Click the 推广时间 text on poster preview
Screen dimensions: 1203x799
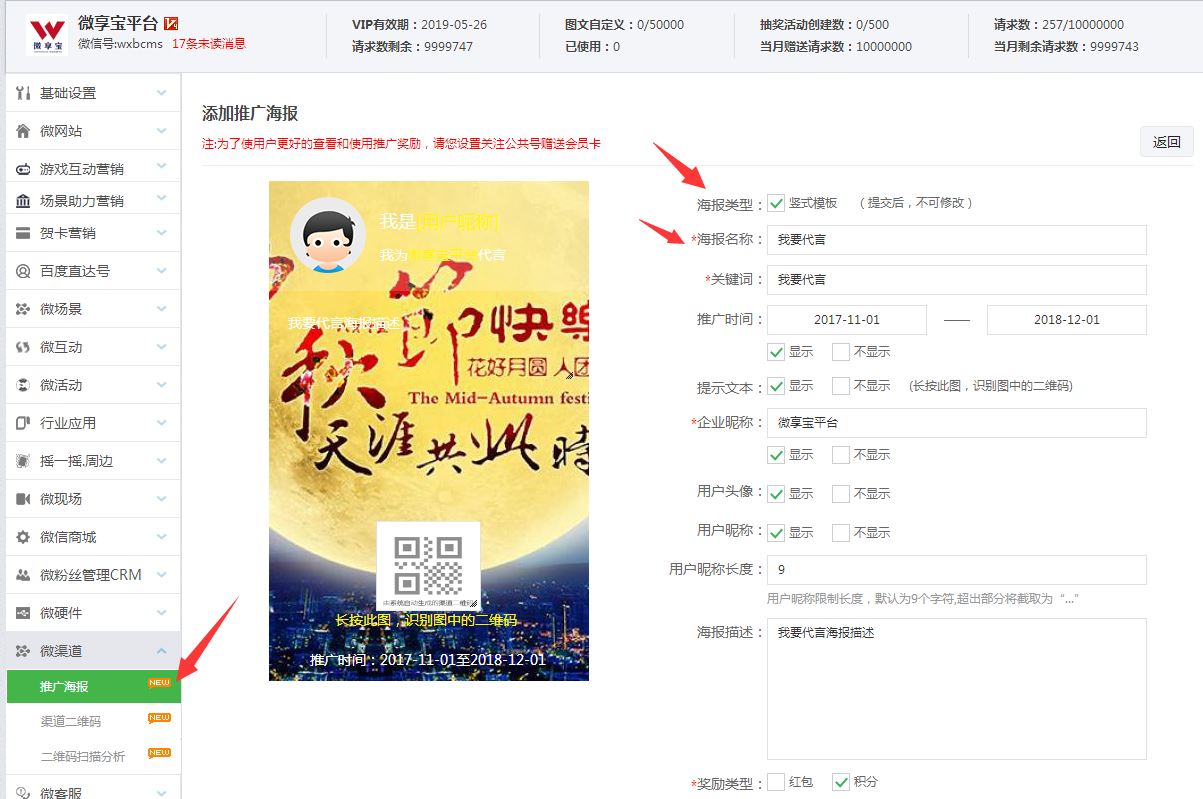(428, 660)
